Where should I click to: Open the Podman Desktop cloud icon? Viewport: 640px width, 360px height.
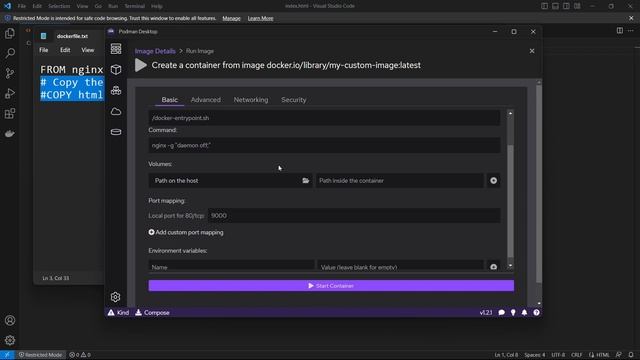tap(116, 111)
